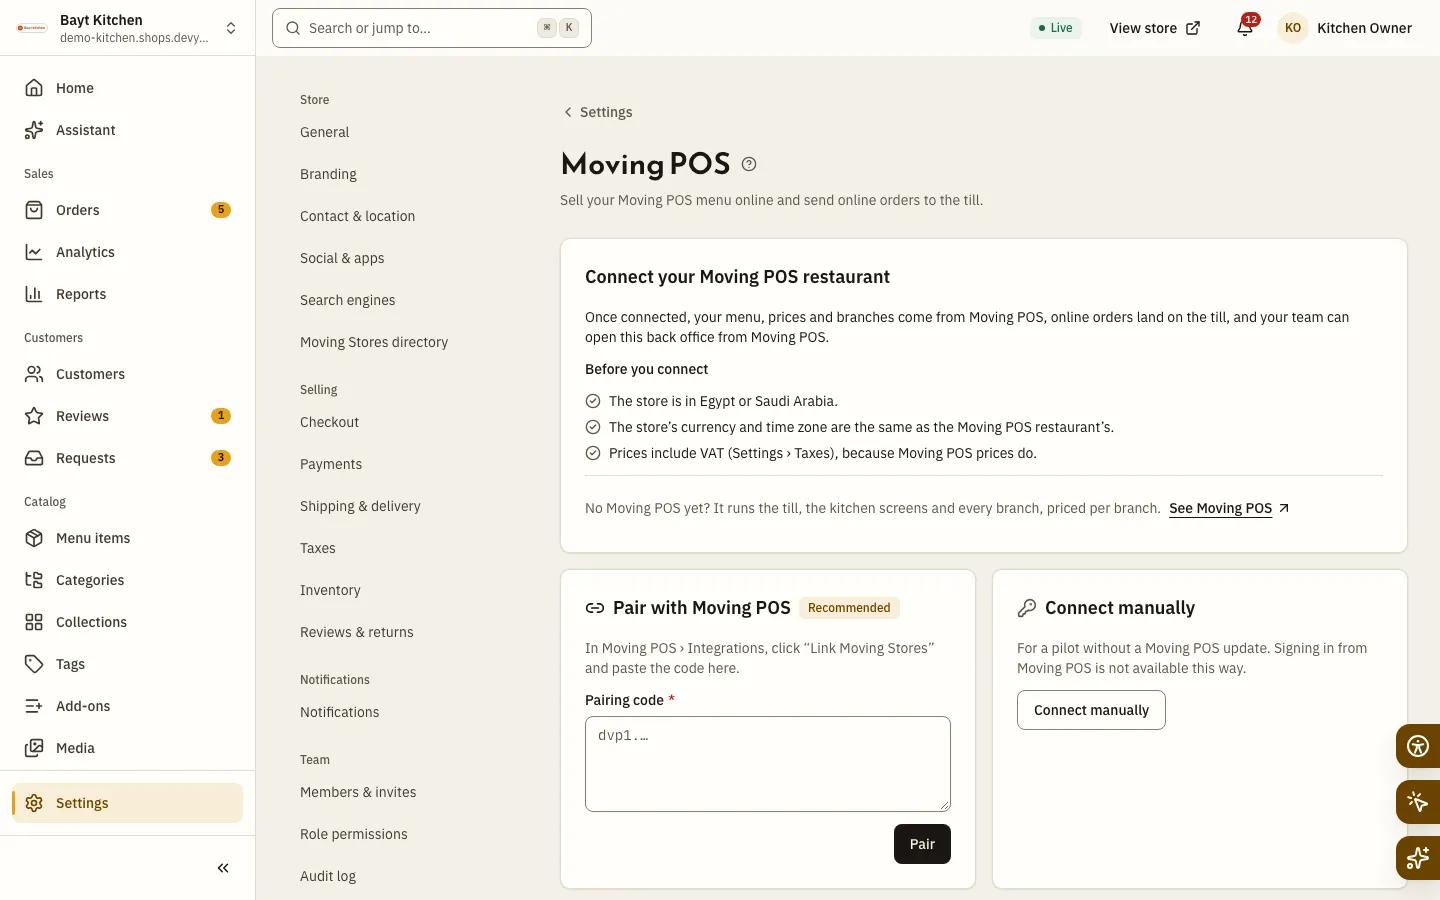Click the cursor-click floating button icon
This screenshot has height=900, width=1440.
1417,802
